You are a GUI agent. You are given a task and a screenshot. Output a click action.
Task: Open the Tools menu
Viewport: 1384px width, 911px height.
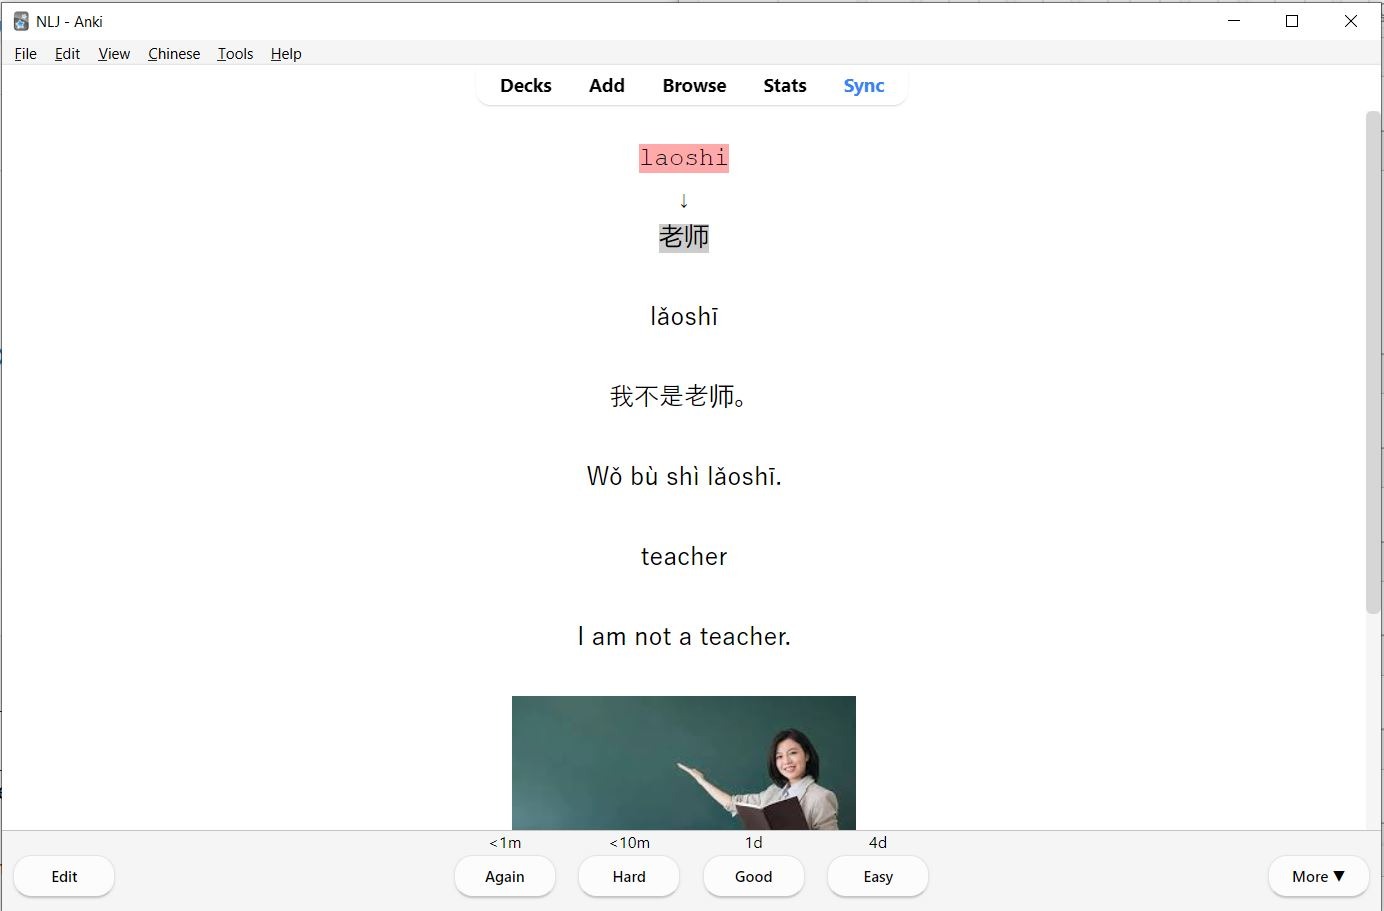tap(235, 54)
